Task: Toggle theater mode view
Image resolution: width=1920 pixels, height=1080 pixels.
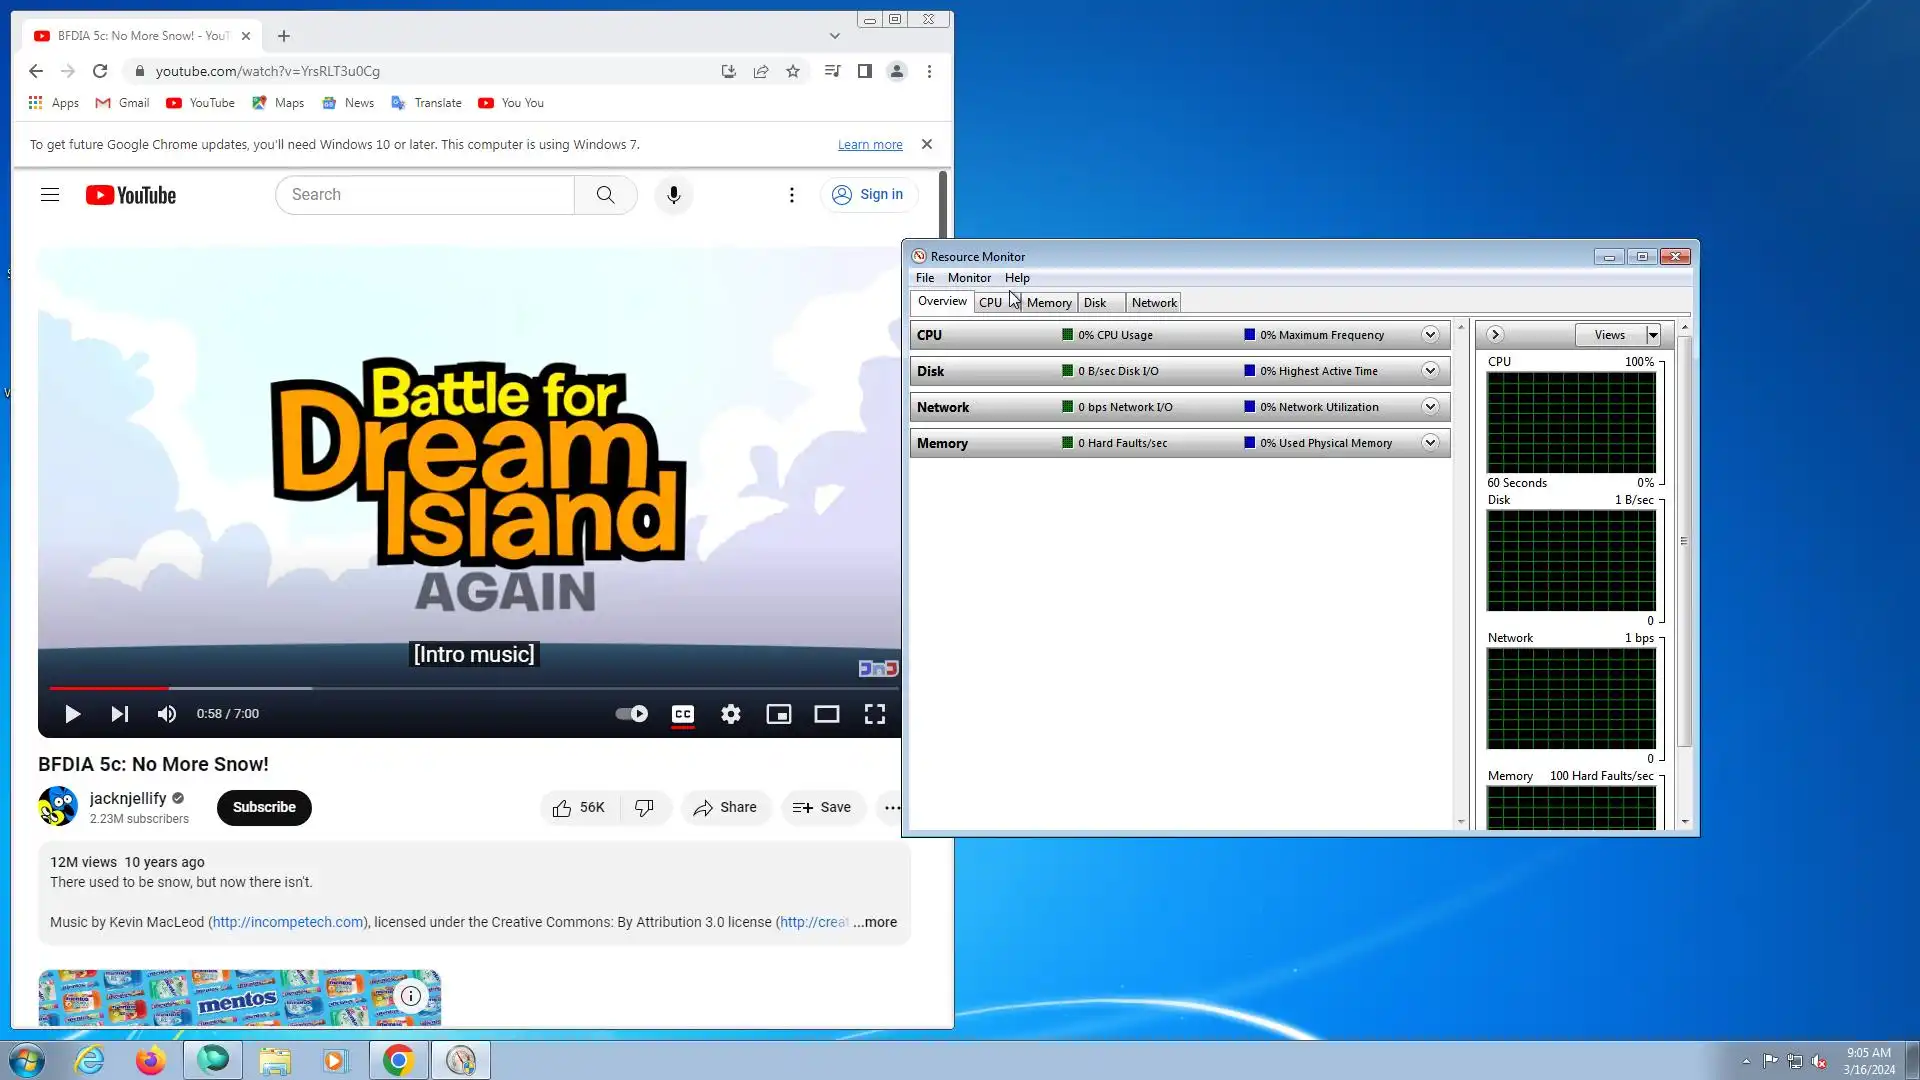Action: 827,714
